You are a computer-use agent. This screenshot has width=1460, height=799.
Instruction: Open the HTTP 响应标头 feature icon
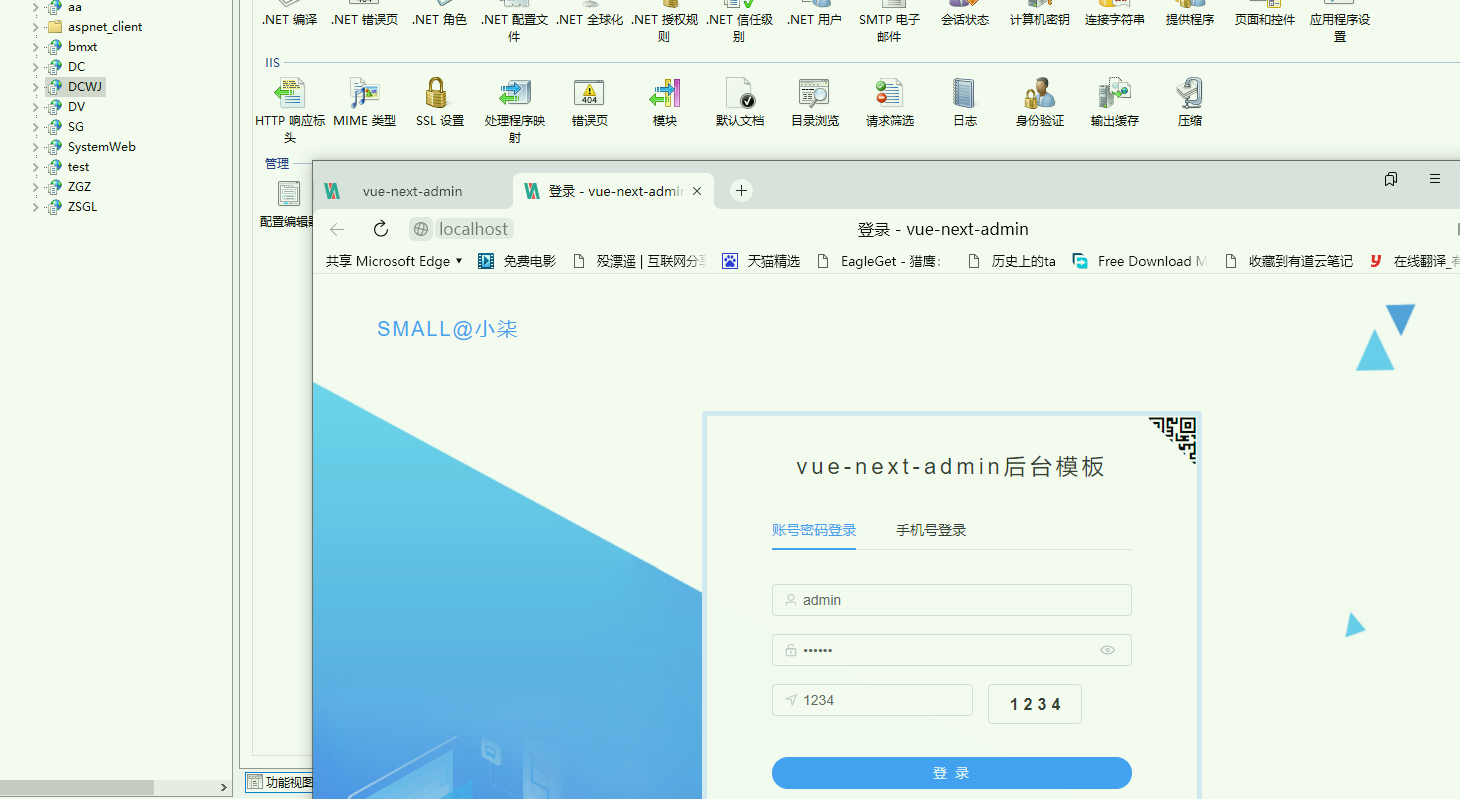click(x=290, y=94)
